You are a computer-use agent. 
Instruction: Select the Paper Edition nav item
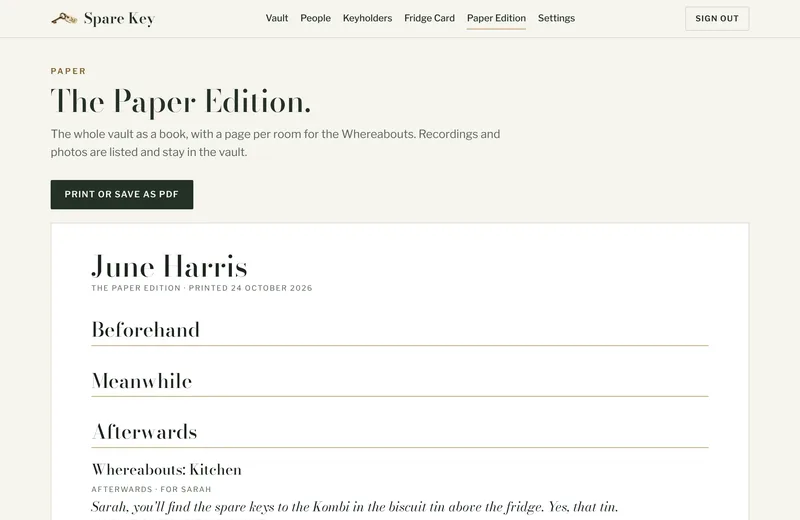496,18
